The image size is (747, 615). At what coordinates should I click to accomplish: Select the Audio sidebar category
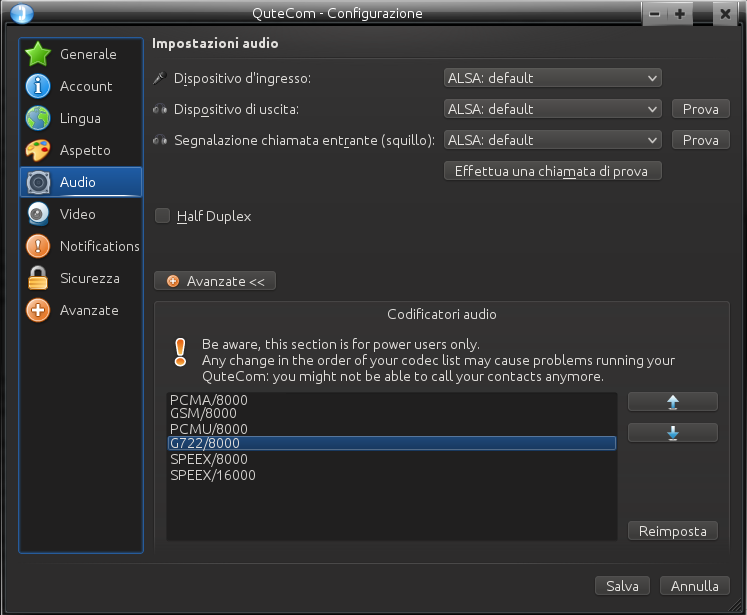[80, 182]
